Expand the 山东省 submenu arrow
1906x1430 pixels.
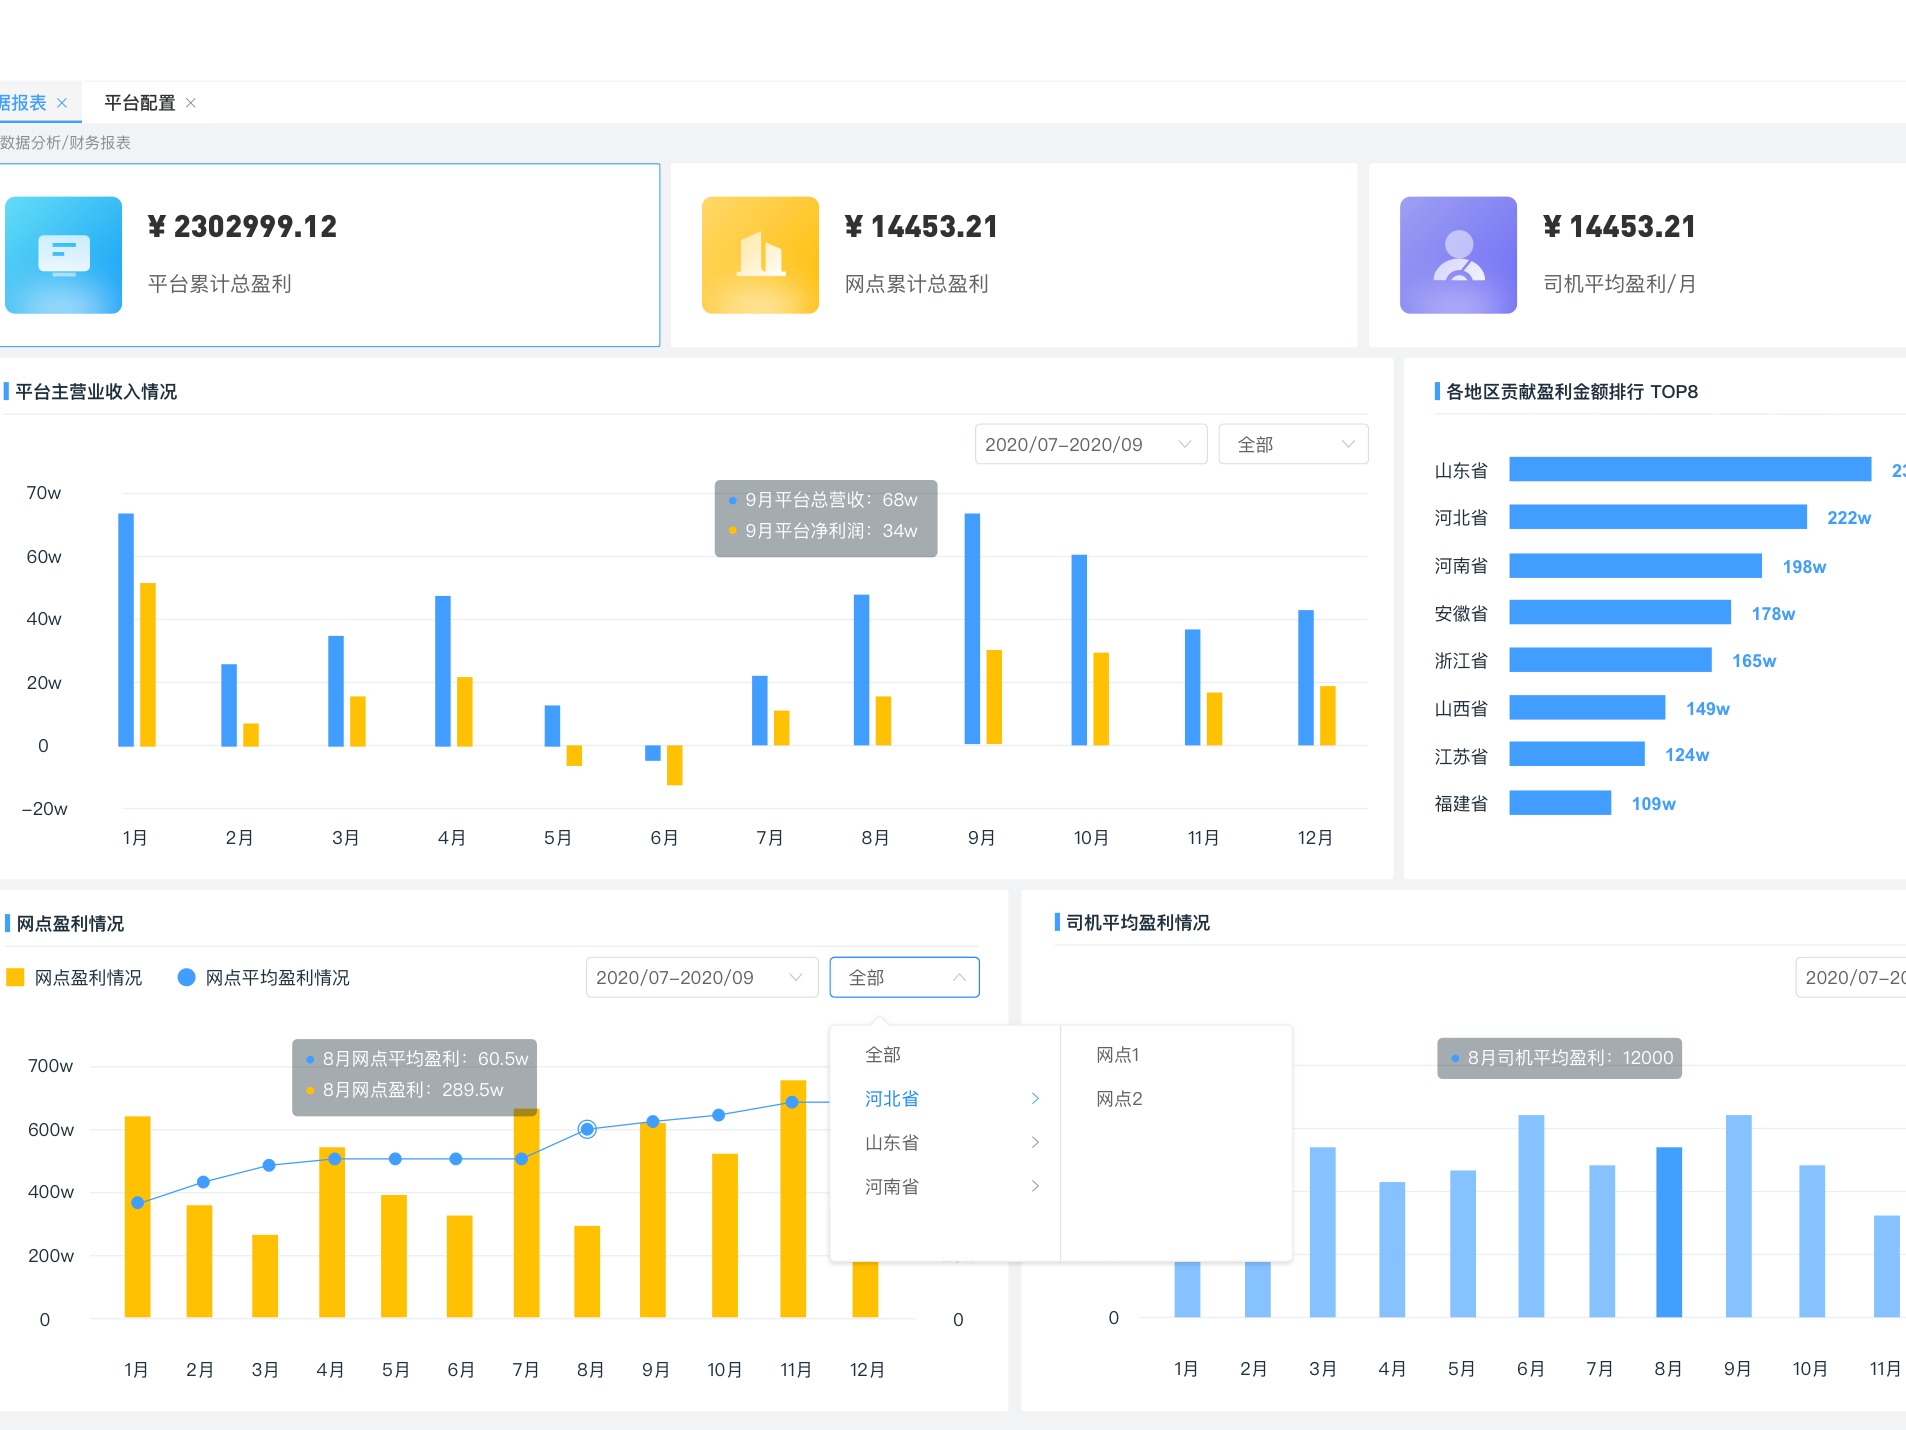1035,1142
